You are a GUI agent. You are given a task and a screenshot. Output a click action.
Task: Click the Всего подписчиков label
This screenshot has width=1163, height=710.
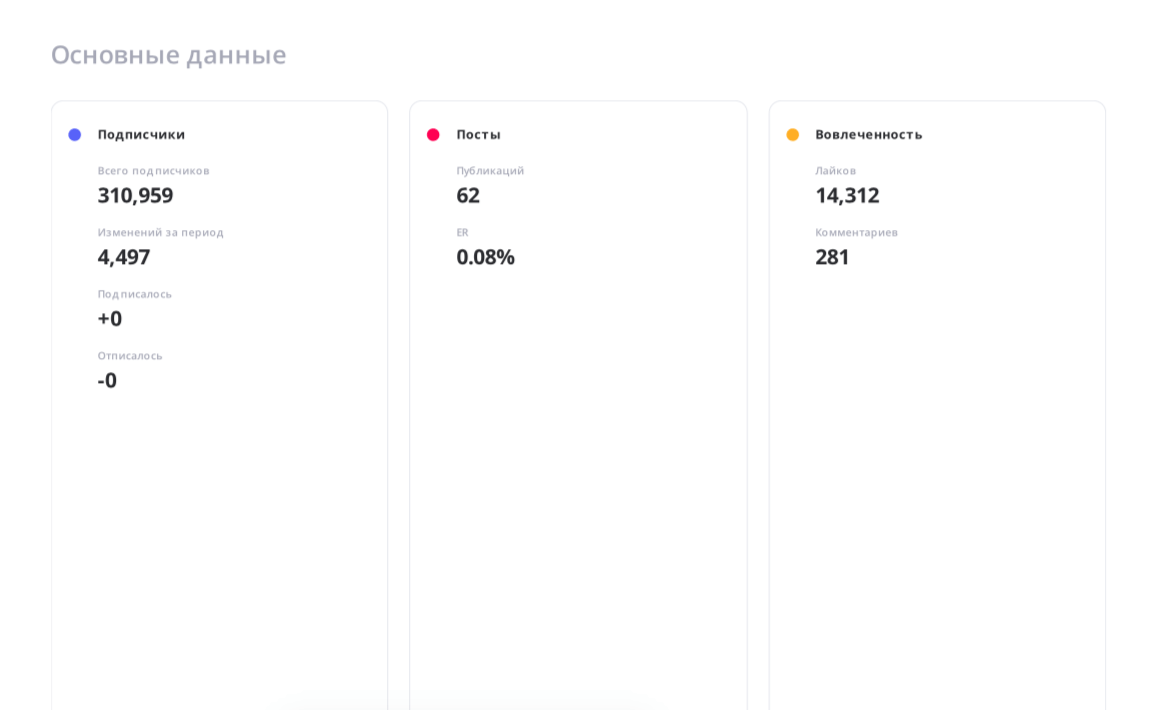153,171
